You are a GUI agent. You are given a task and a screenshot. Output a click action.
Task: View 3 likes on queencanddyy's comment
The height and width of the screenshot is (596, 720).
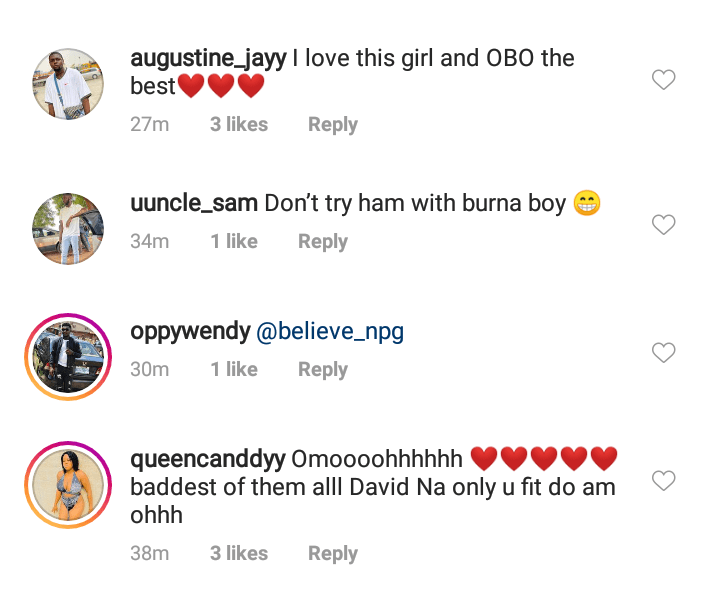(239, 554)
